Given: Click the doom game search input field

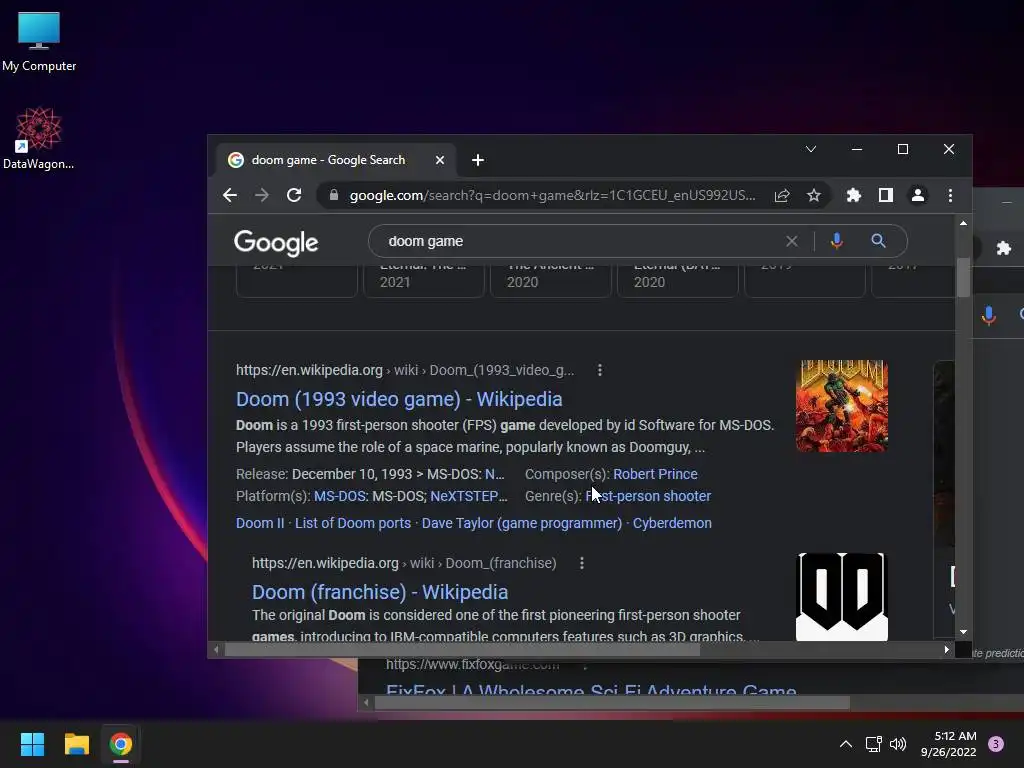Looking at the screenshot, I should [581, 241].
